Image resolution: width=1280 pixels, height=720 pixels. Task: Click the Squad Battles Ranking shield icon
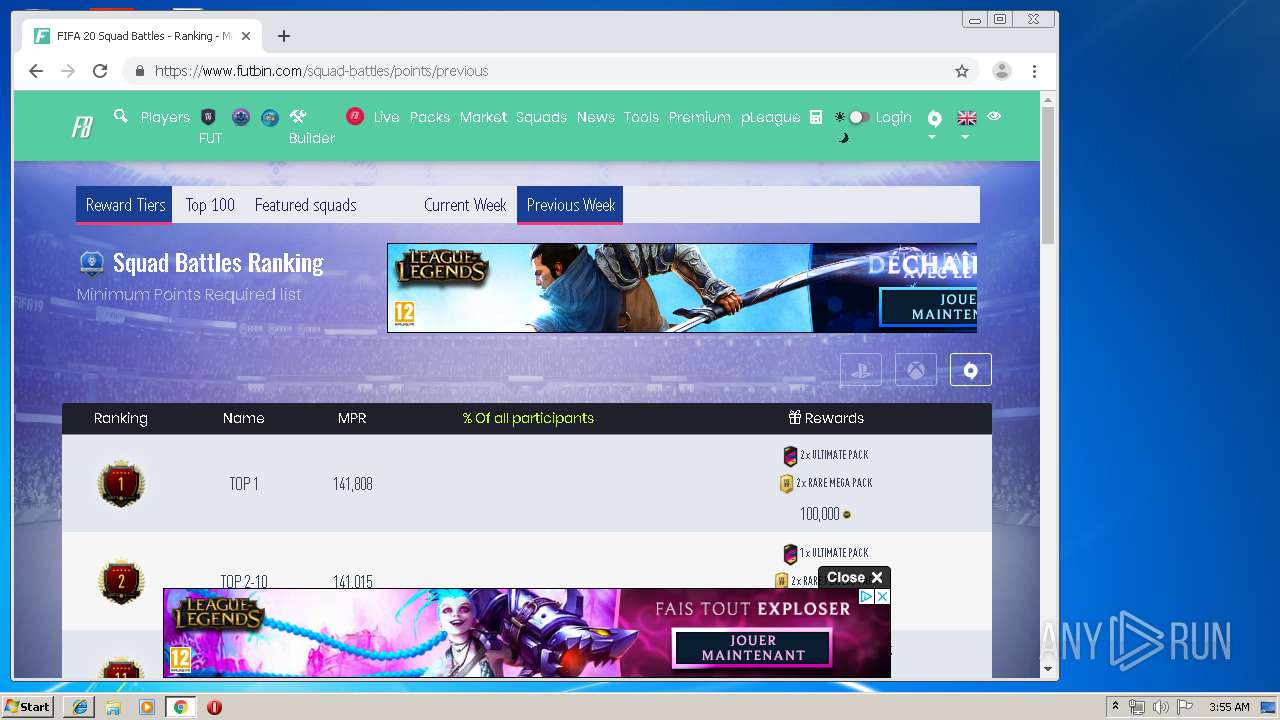tap(92, 263)
